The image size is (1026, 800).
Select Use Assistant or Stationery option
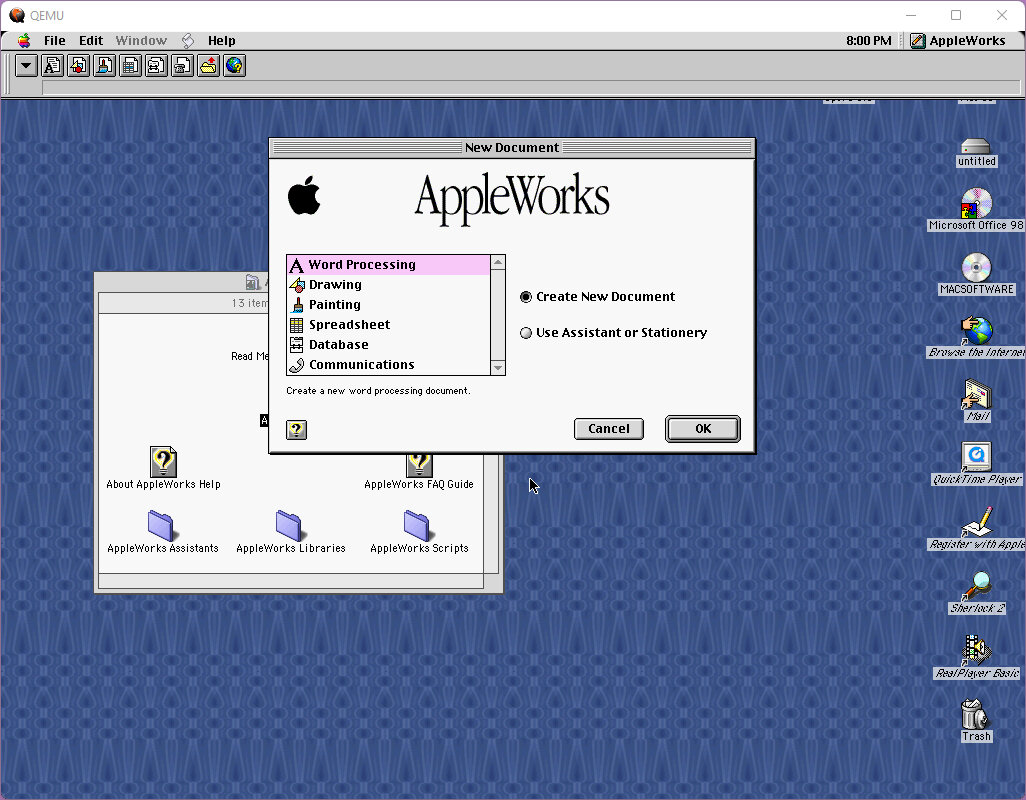click(x=526, y=333)
